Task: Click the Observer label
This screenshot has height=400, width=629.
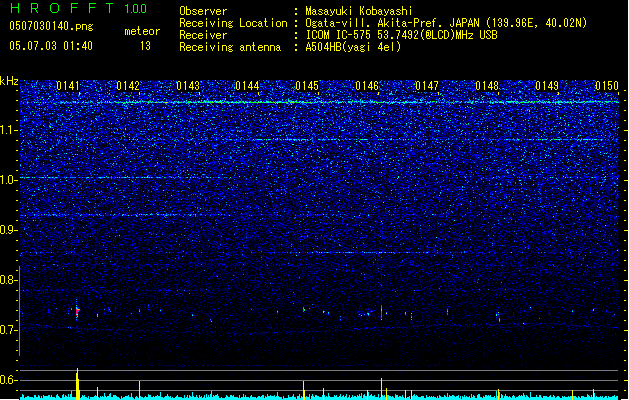Action: (203, 11)
